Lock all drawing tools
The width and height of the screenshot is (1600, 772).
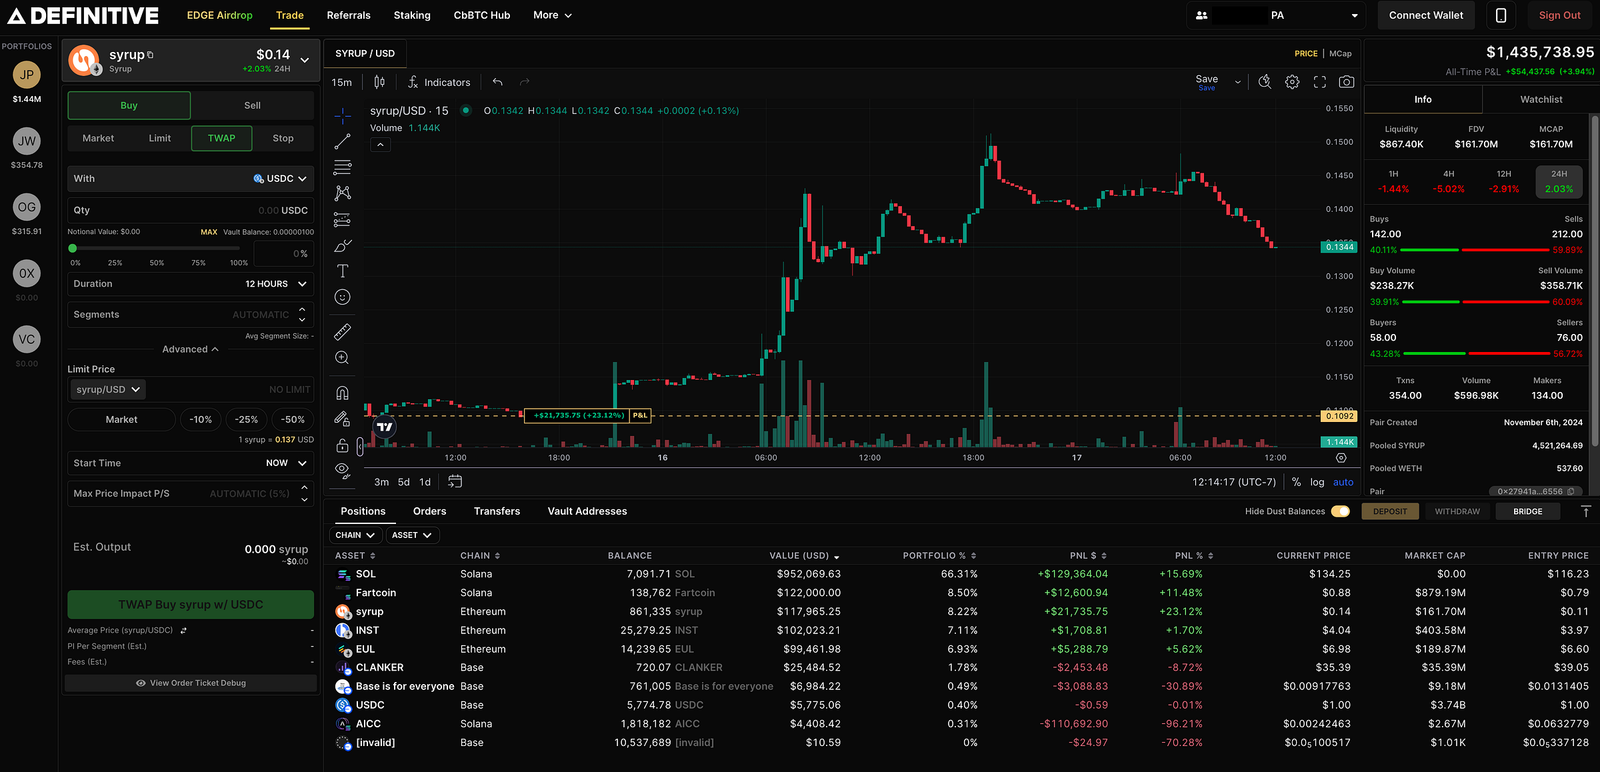coord(342,445)
